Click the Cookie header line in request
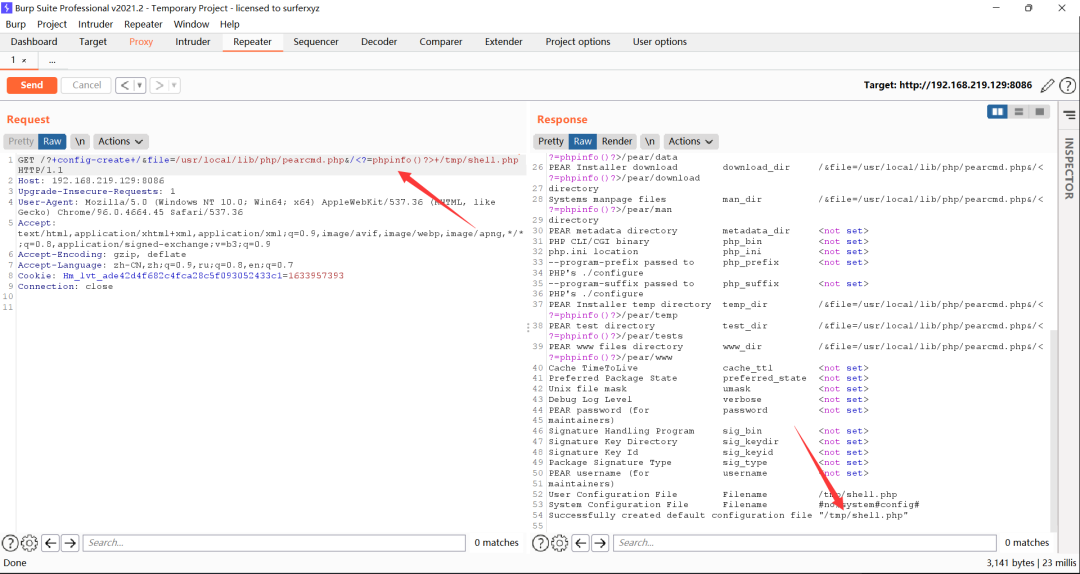The image size is (1080, 574). click(x=180, y=276)
